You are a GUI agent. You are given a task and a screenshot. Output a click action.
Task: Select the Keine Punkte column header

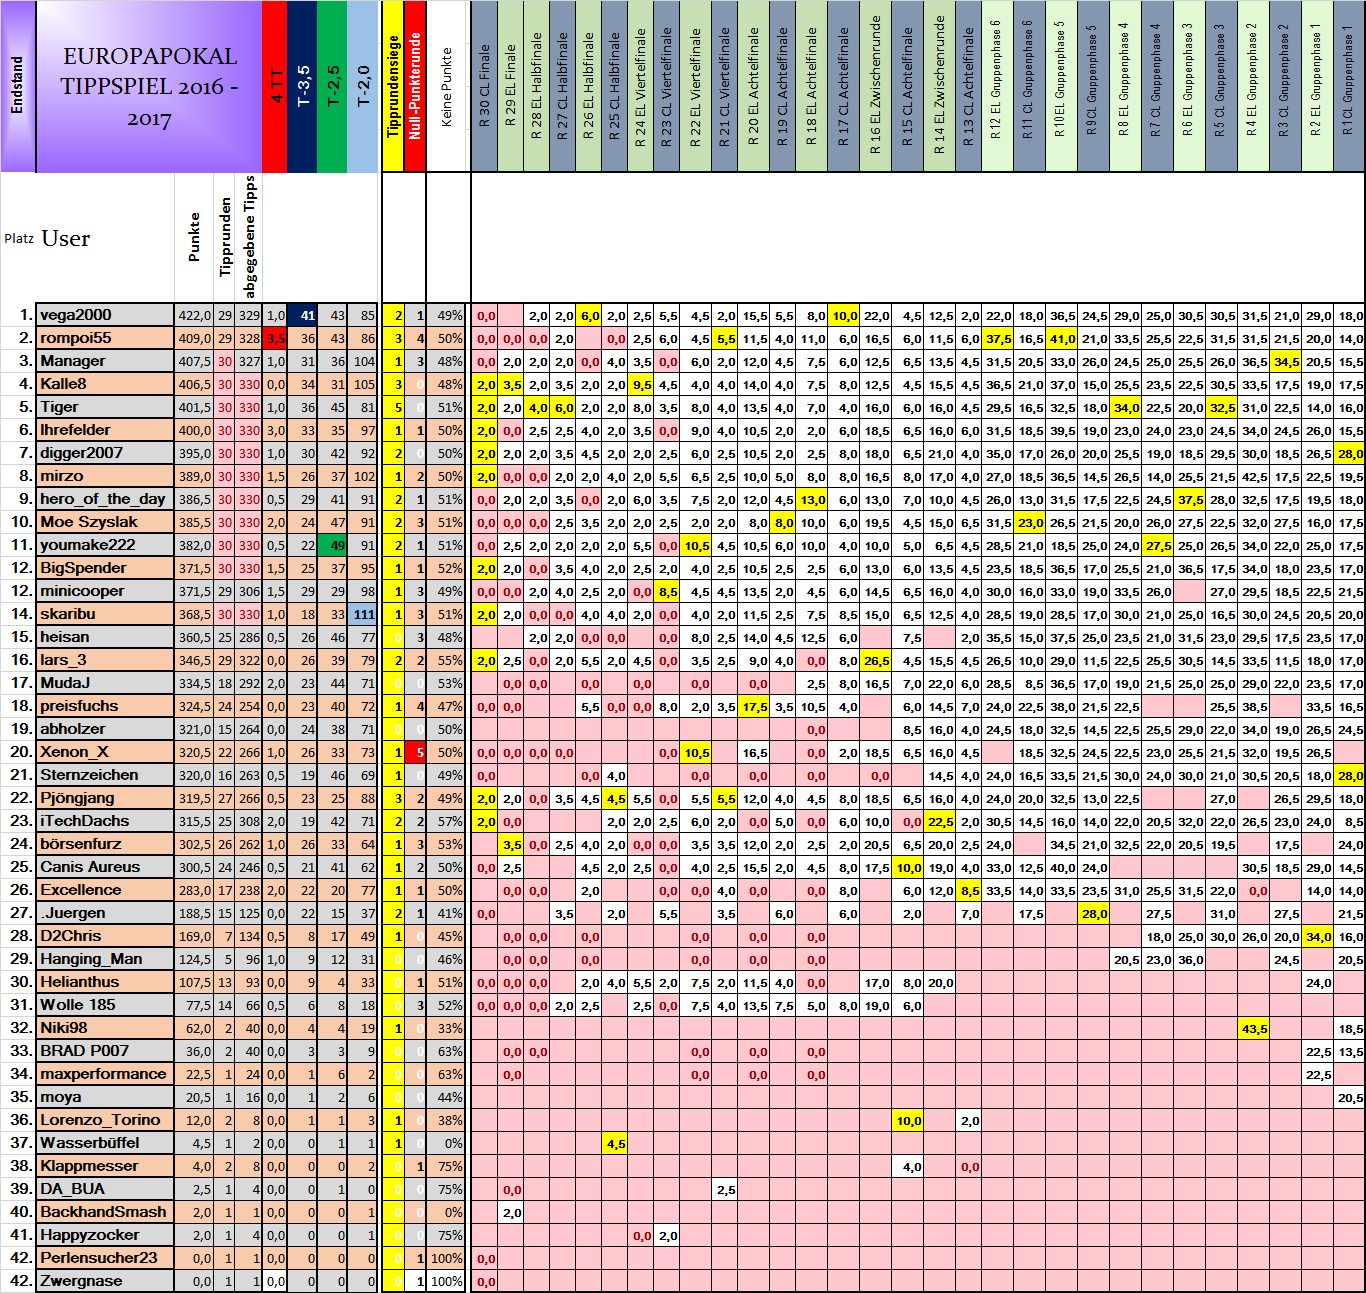447,86
